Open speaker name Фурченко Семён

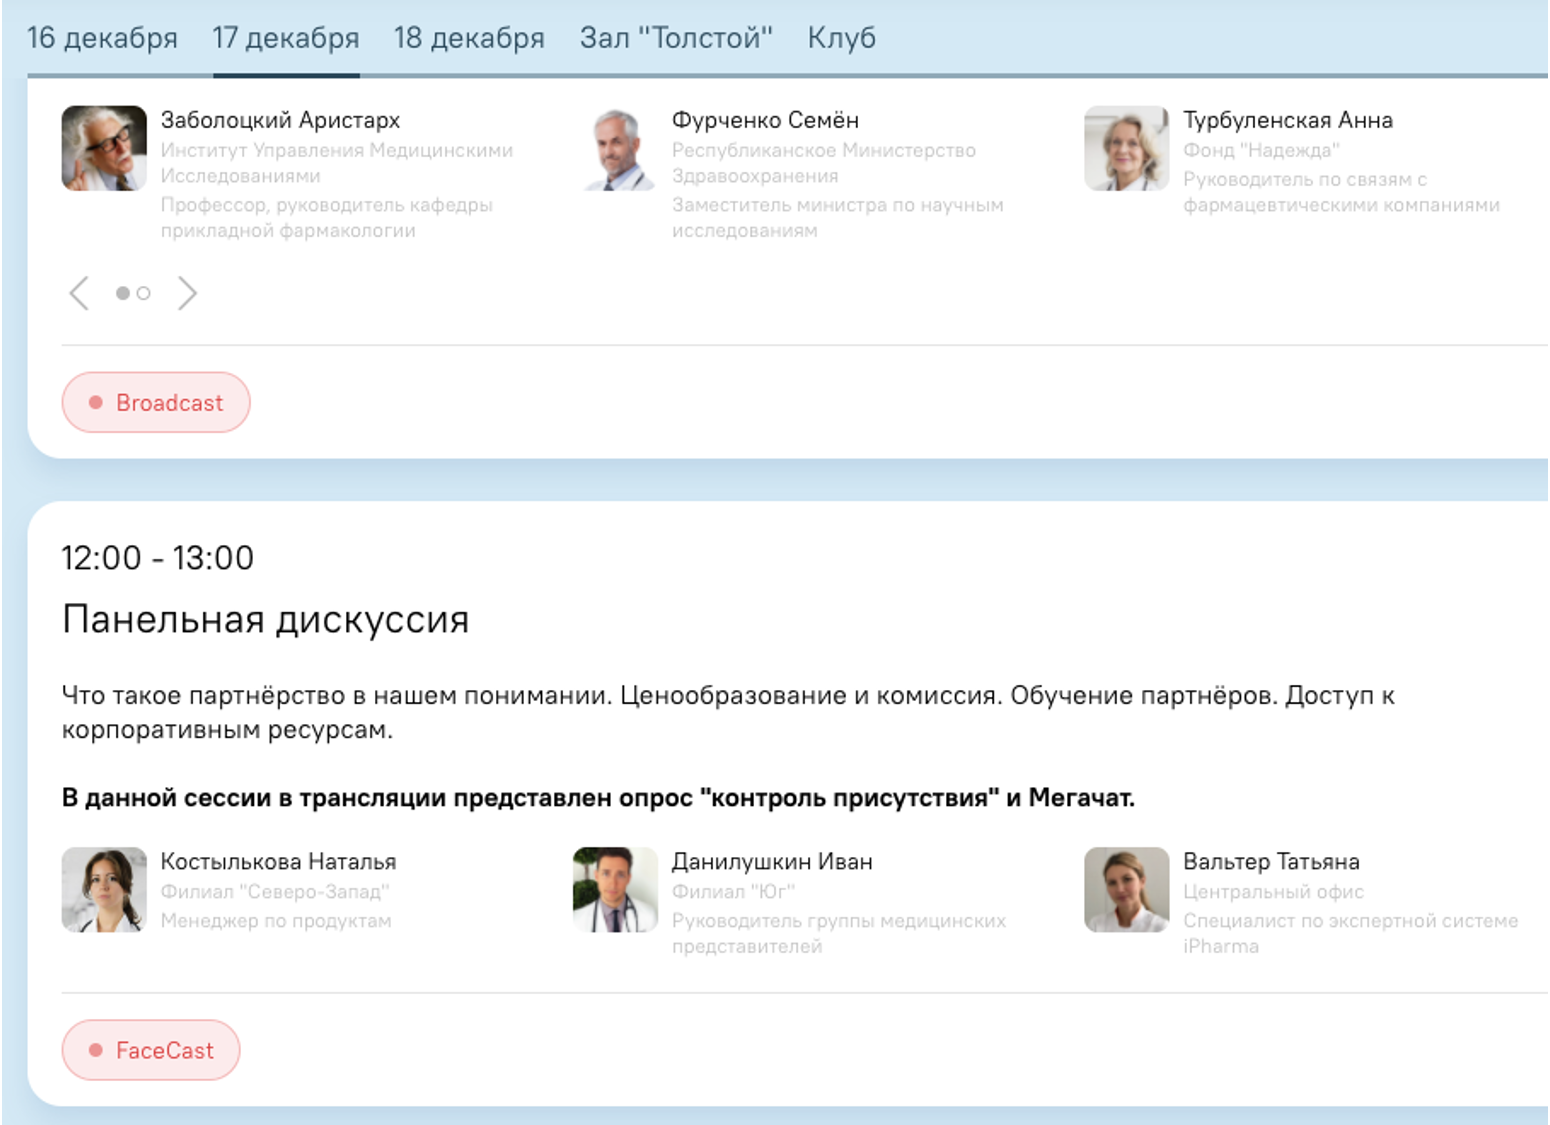coord(765,120)
